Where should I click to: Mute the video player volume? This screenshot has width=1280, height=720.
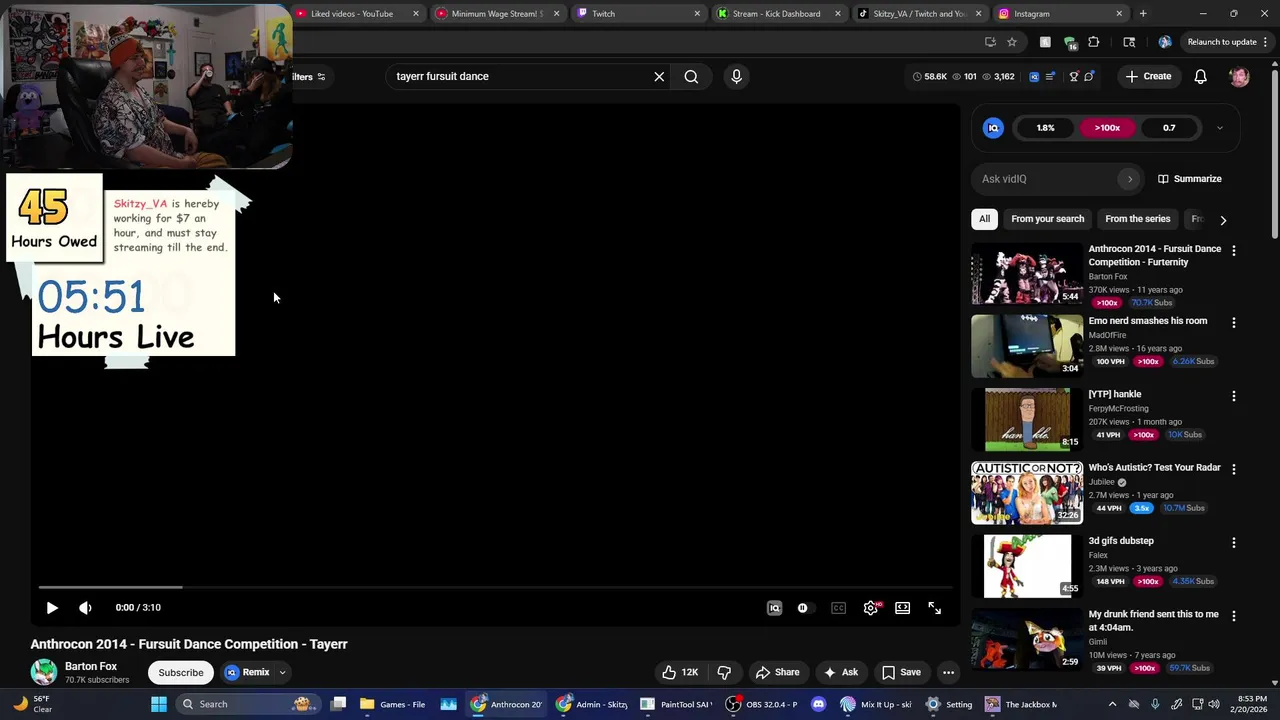(85, 607)
